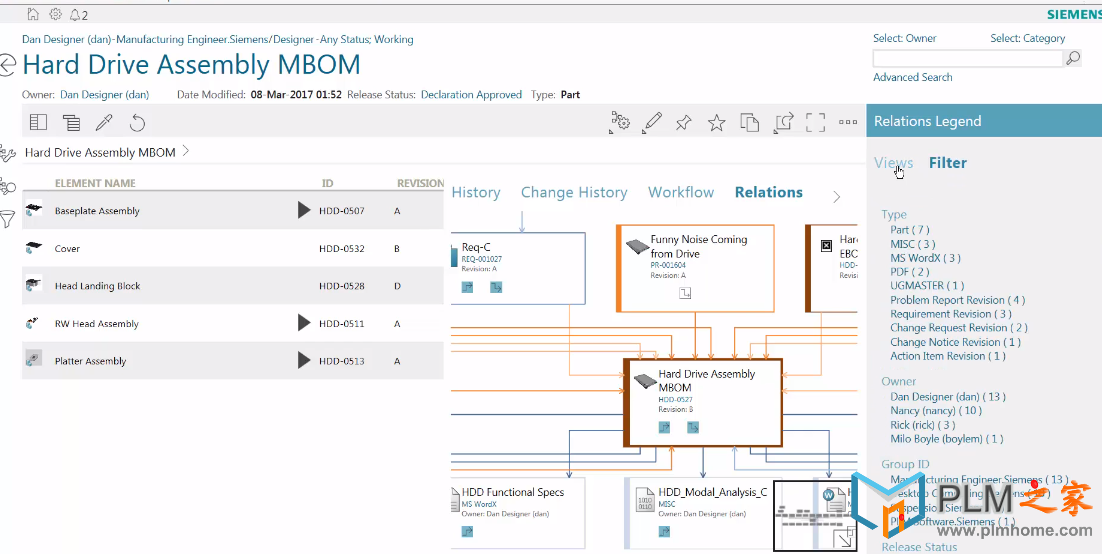This screenshot has height=554, width=1102.
Task: Filter by Action Item Revision ( 1 )
Action: coord(947,356)
